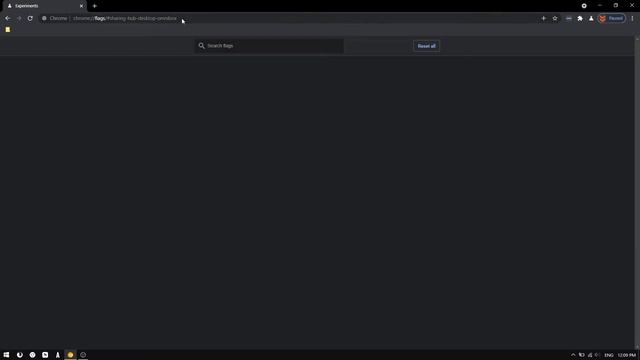The image size is (640, 360).
Task: Open the Extensions puzzle-piece menu
Action: pyautogui.click(x=580, y=18)
